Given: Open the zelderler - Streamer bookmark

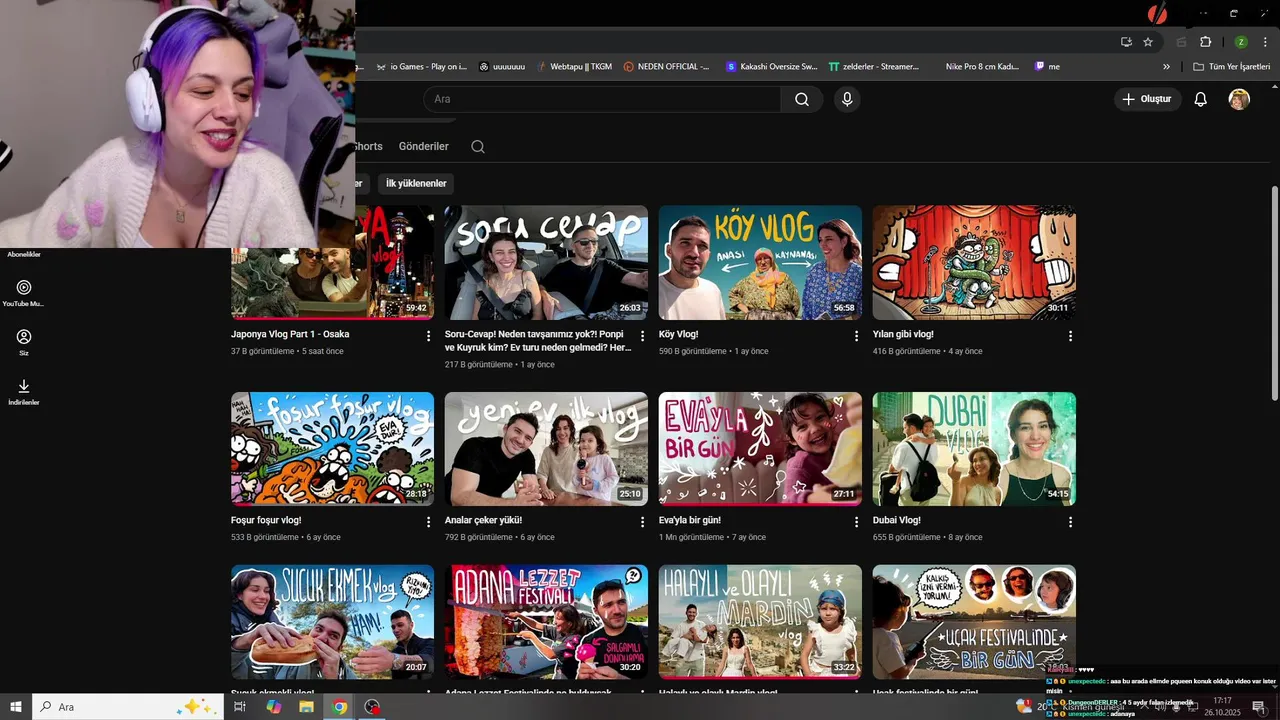Looking at the screenshot, I should (x=874, y=67).
